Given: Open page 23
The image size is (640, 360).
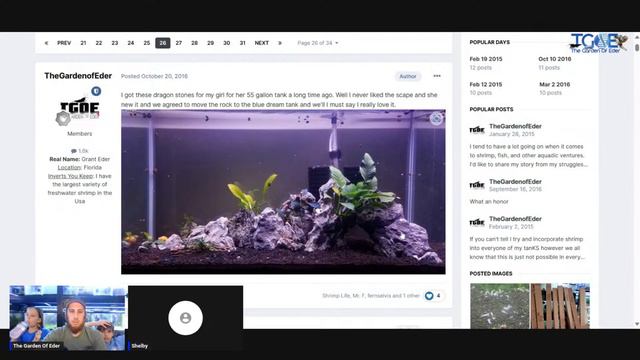Looking at the screenshot, I should [115, 43].
